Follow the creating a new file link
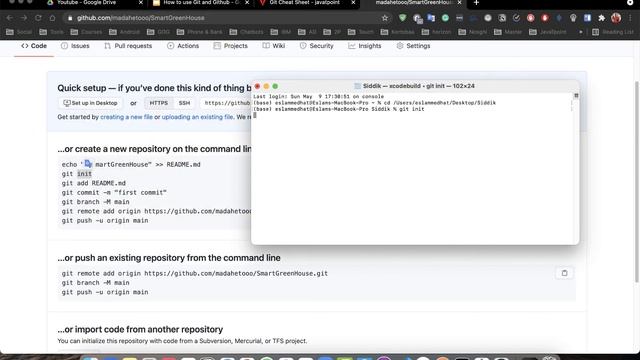Screen dimensions: 640x360 click(127, 117)
